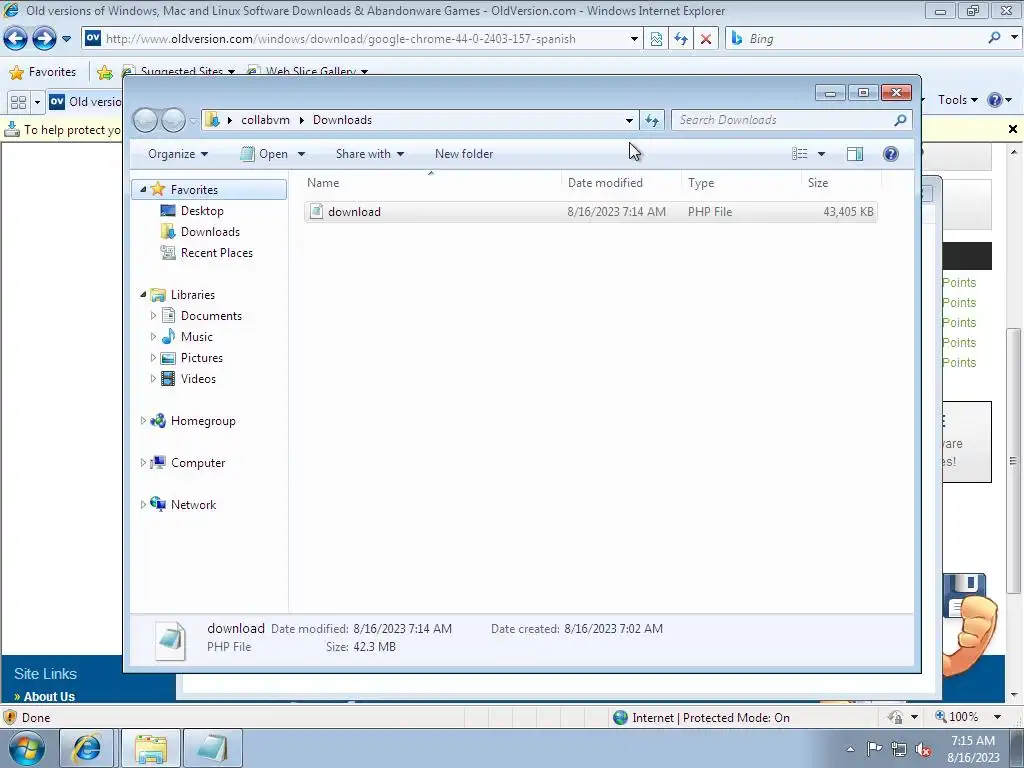Open the IE Tools menu
1024x768 pixels.
pos(957,100)
